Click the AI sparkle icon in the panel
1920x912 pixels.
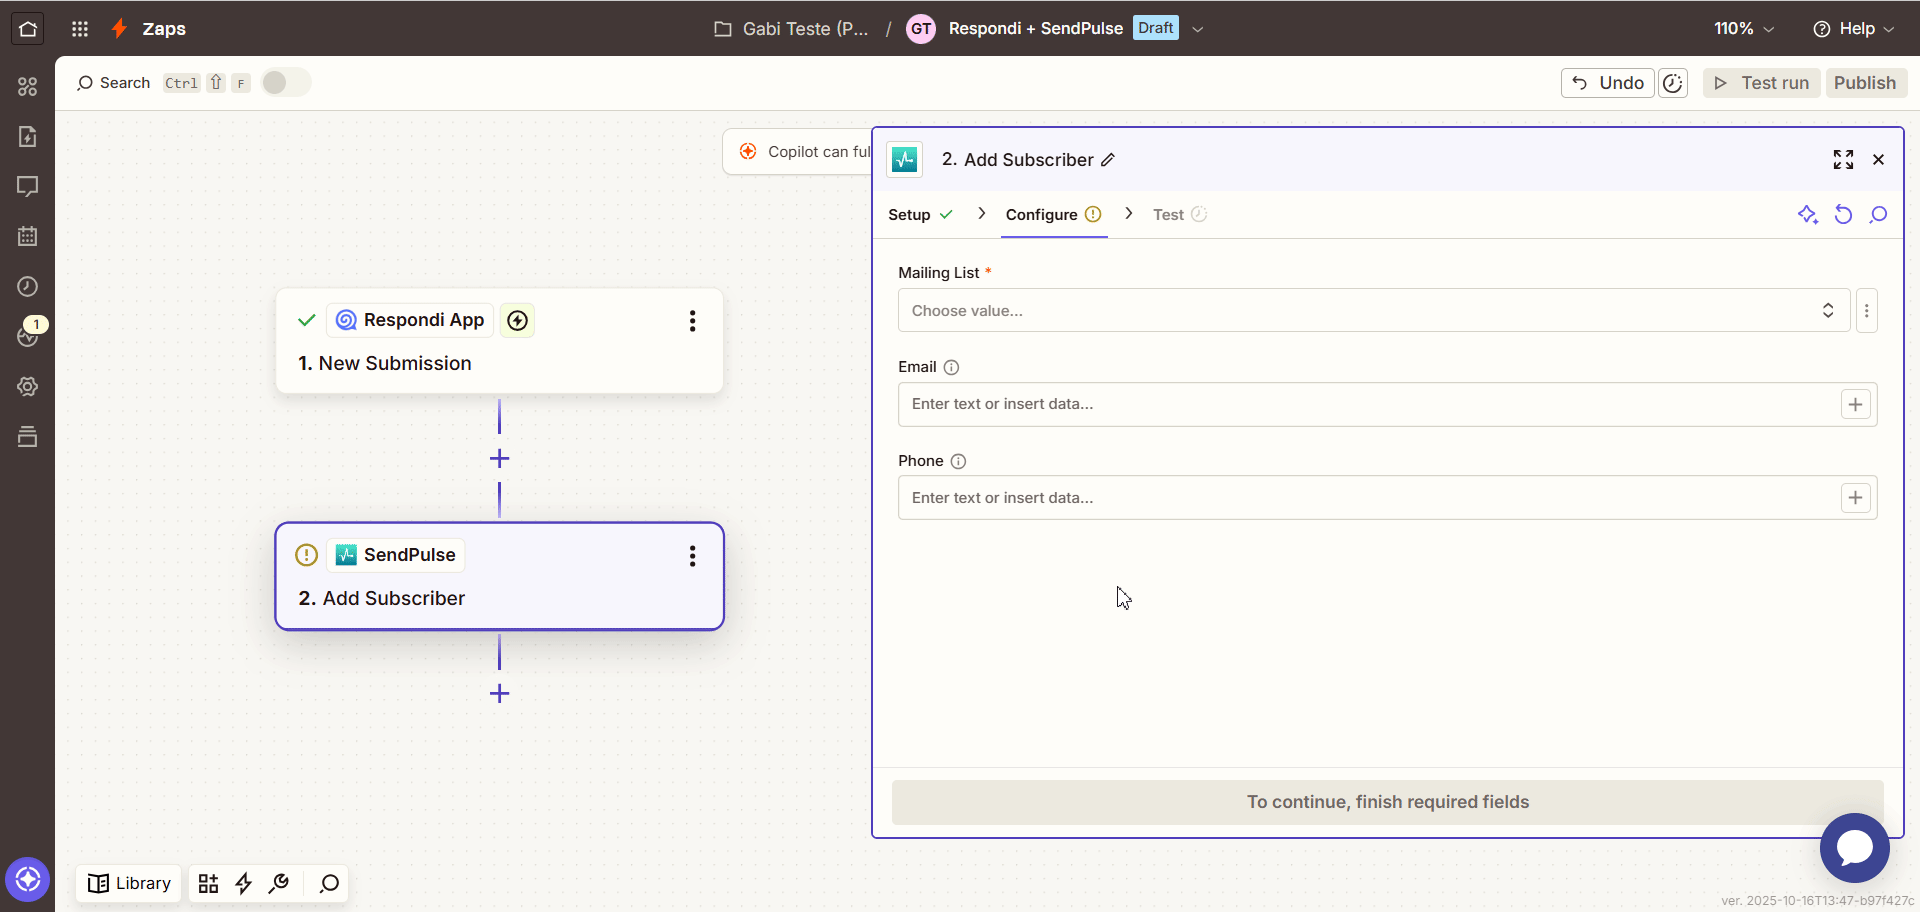tap(1808, 215)
